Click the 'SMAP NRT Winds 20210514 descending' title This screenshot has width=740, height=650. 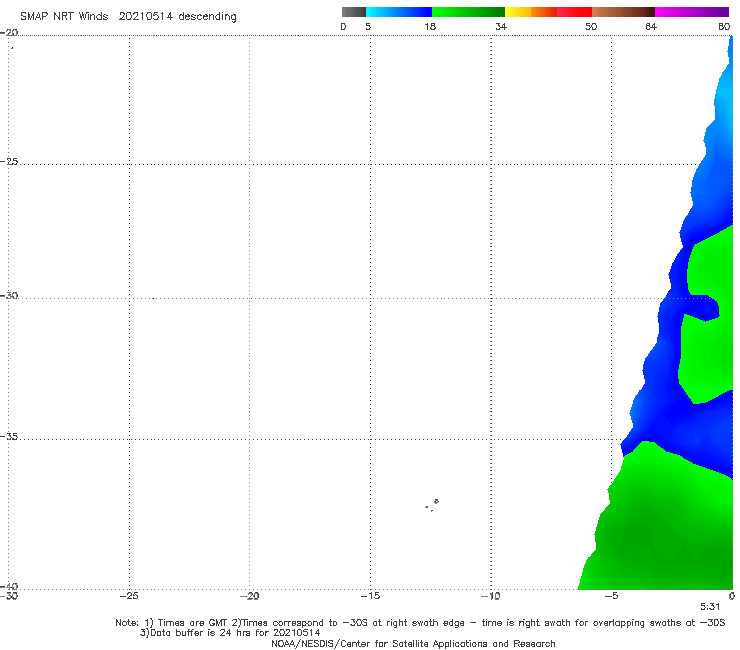coord(128,16)
